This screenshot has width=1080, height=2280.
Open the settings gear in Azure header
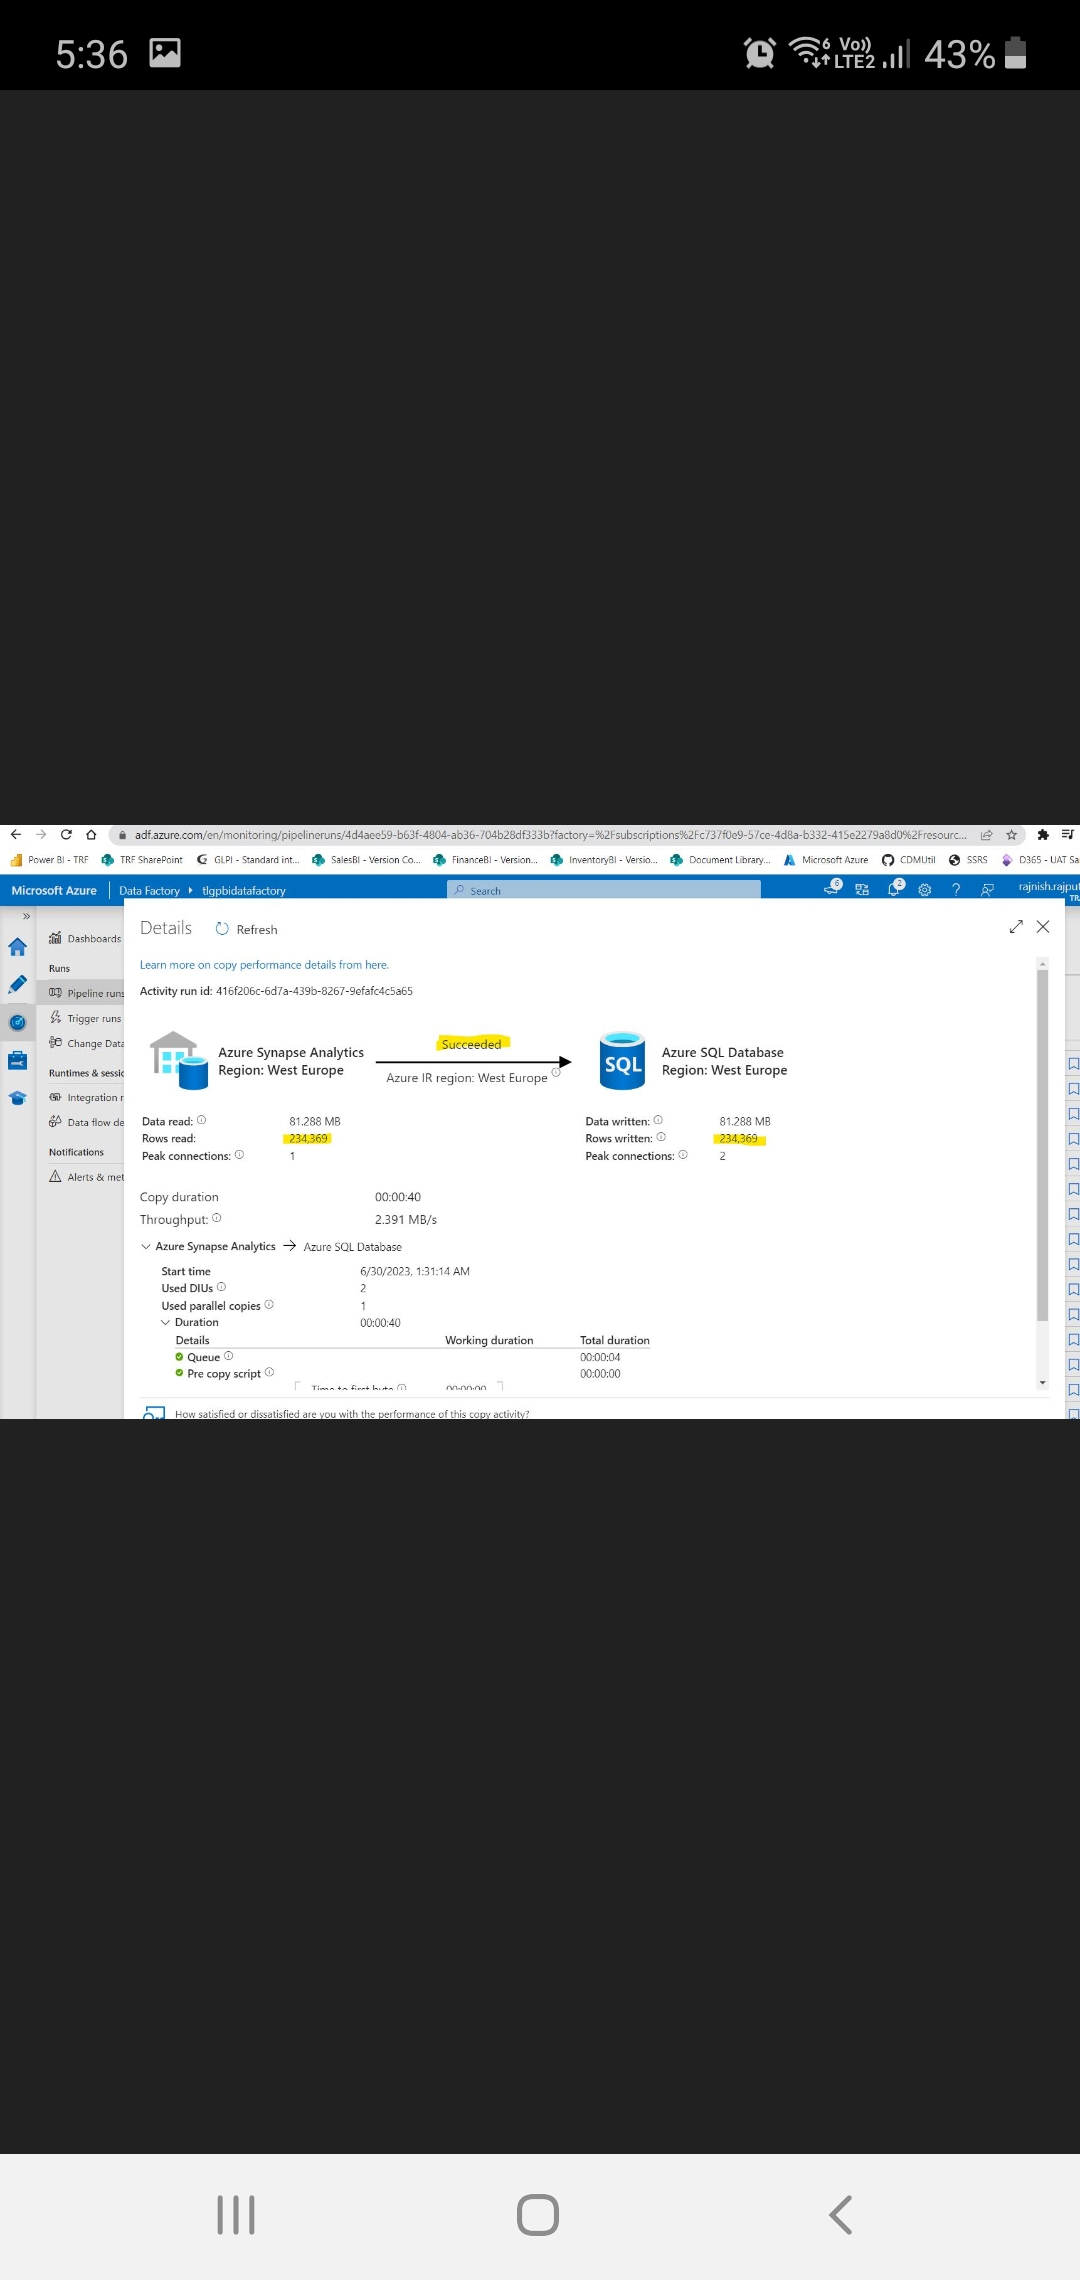924,890
